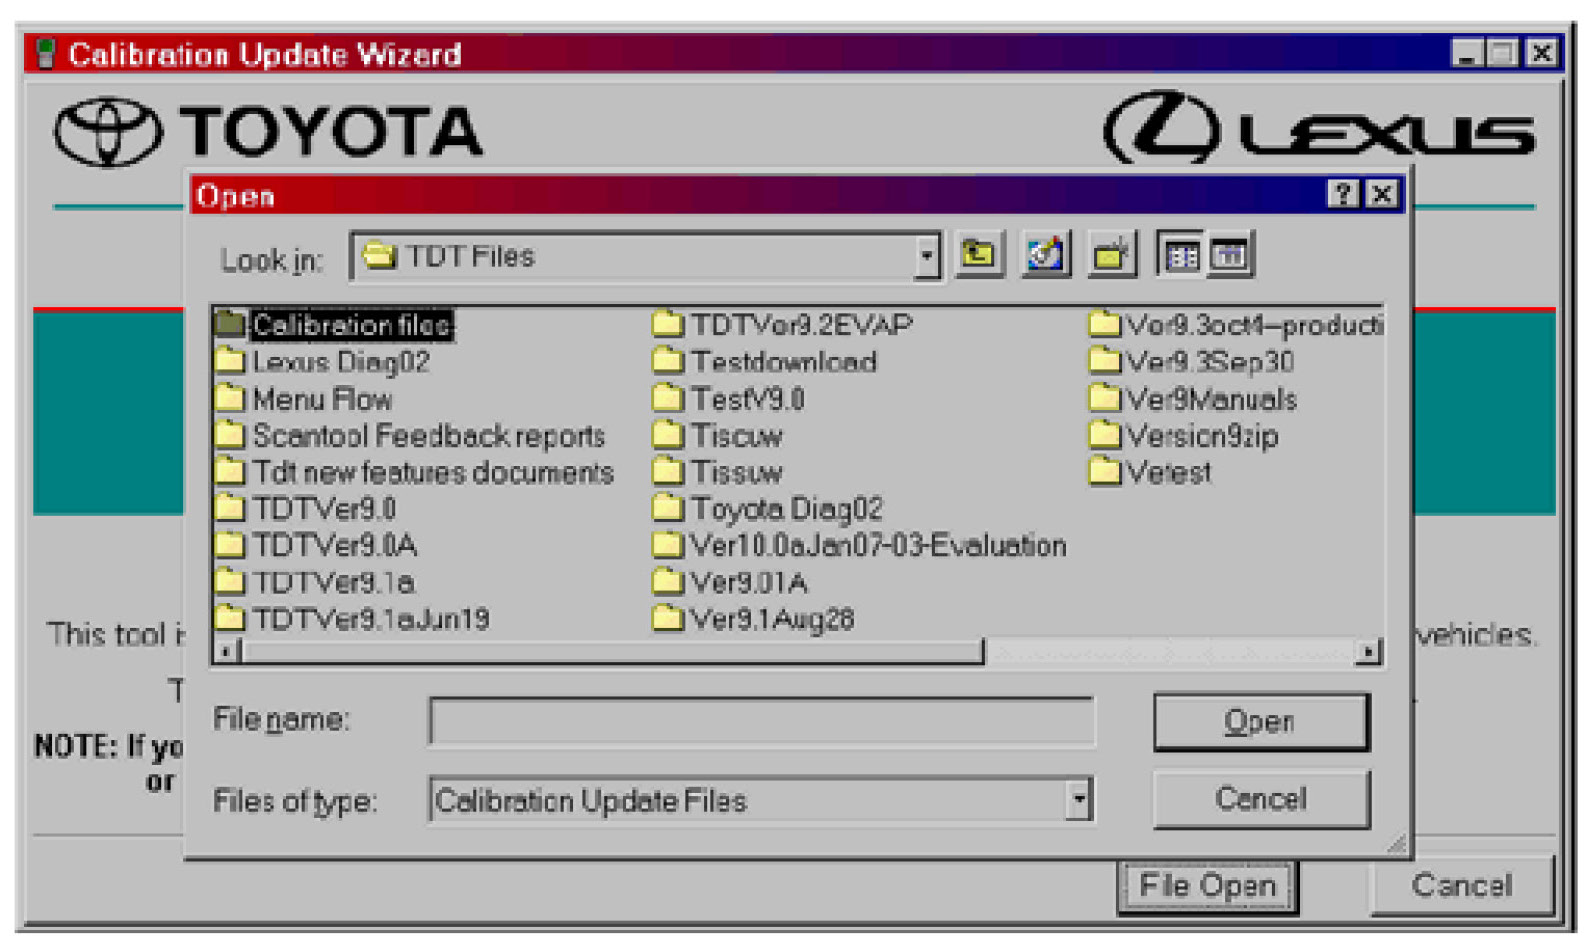Viewport: 1596px width, 948px height.
Task: Click inside the File name field
Action: point(760,721)
